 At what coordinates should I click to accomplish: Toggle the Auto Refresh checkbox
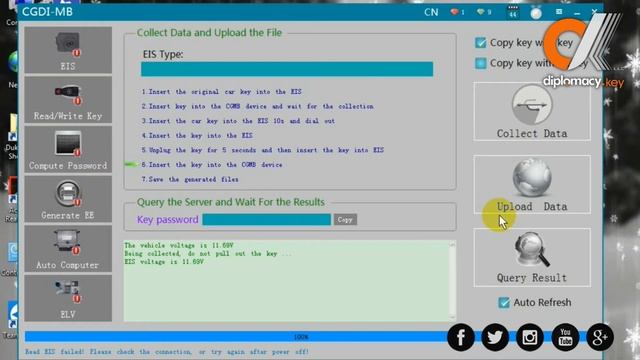pyautogui.click(x=504, y=302)
